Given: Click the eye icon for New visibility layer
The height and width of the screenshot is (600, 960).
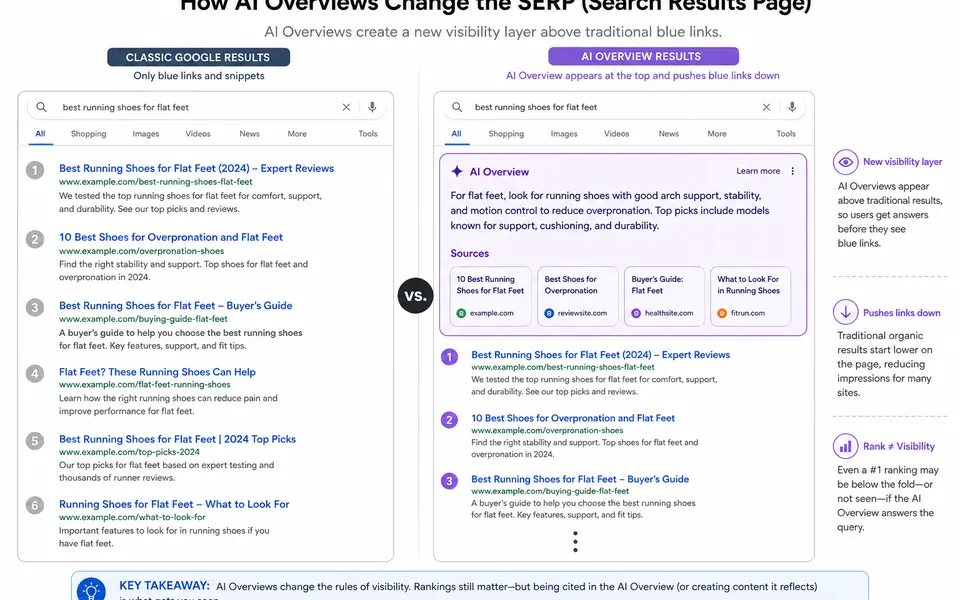Looking at the screenshot, I should coord(846,162).
